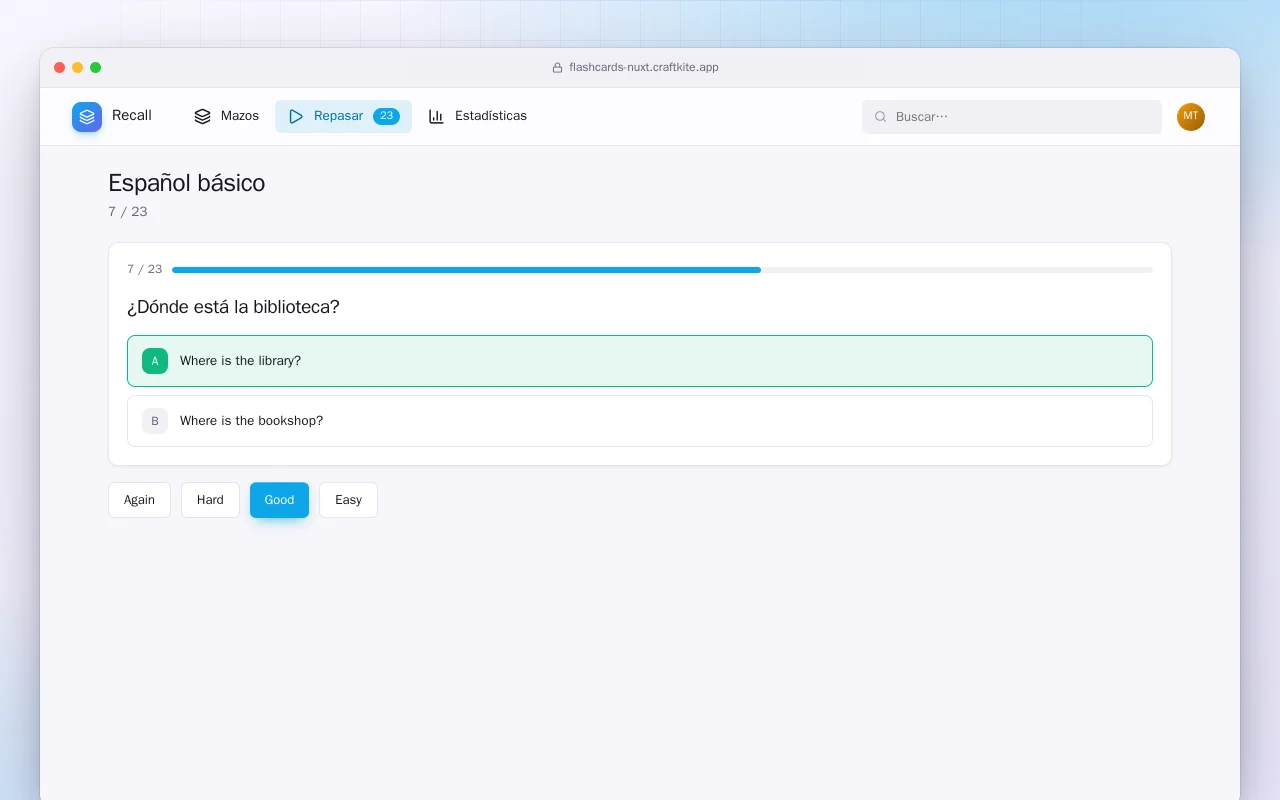Switch to the Estadísticas tab

[478, 116]
